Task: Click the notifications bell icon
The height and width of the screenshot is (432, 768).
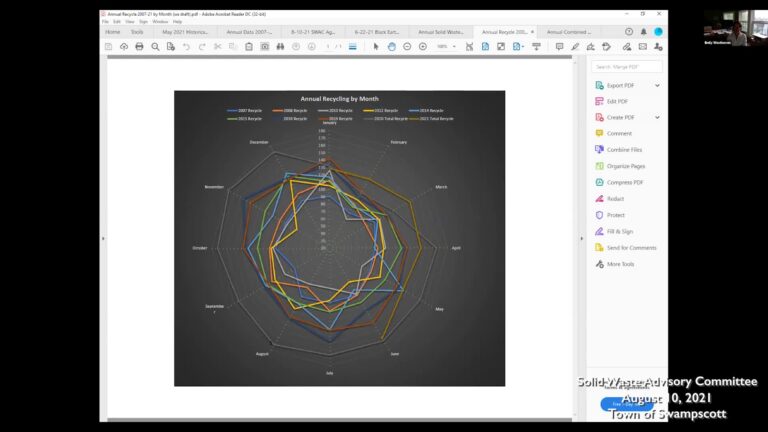Action: click(x=644, y=32)
